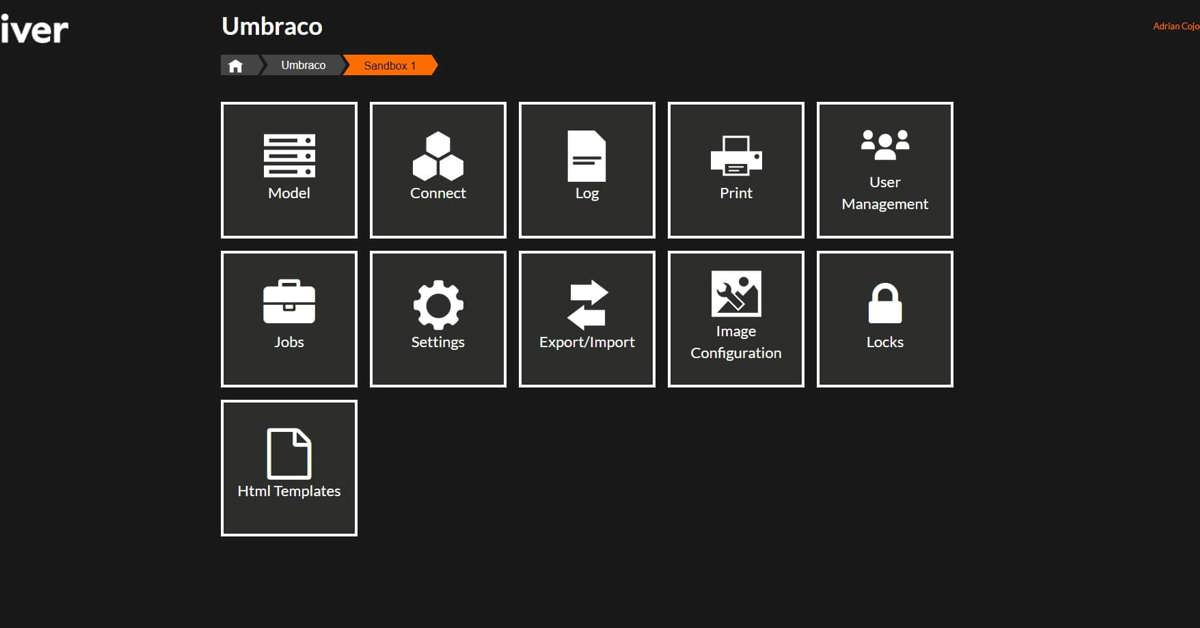The width and height of the screenshot is (1200, 628).
Task: Click the inRiver logo in the corner
Action: (x=34, y=29)
